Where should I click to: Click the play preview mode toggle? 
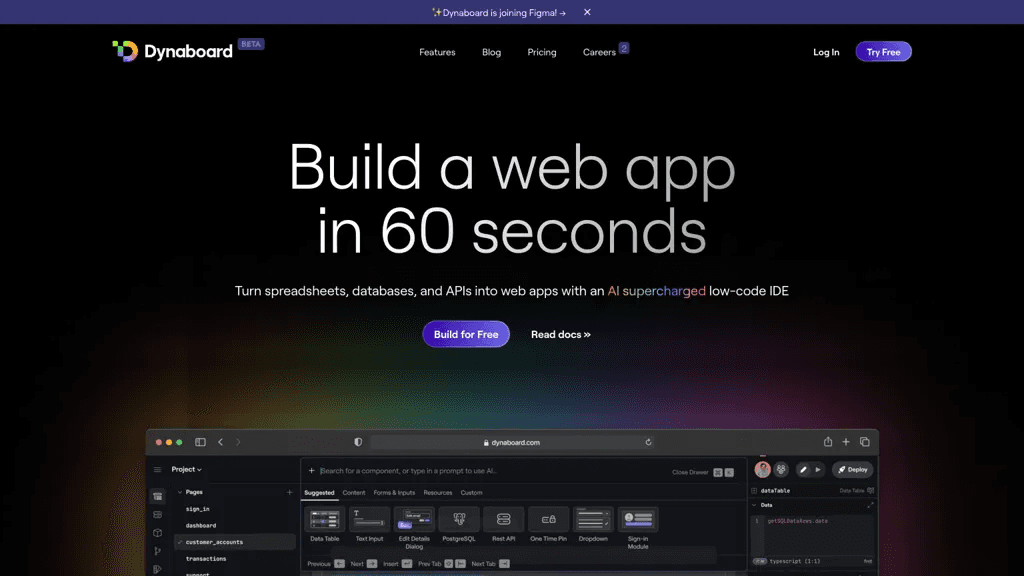click(x=818, y=470)
